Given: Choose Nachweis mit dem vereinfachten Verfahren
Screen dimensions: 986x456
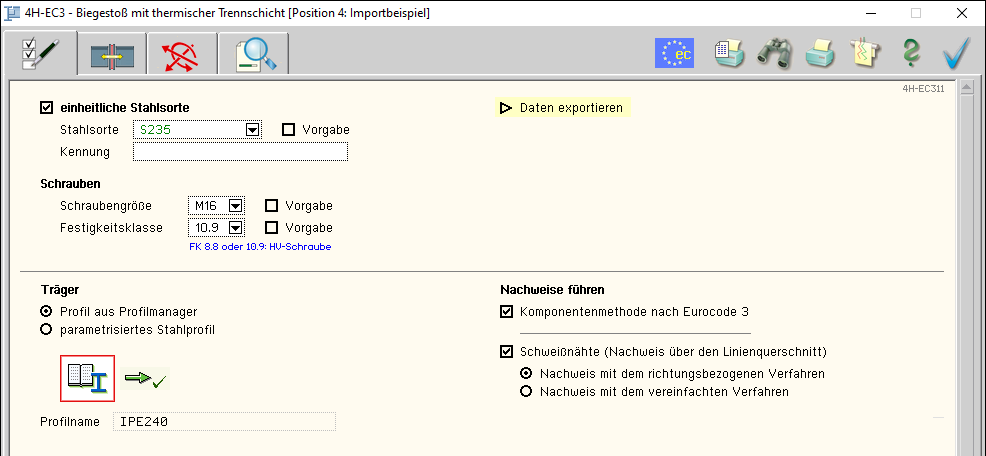Looking at the screenshot, I should [x=526, y=392].
